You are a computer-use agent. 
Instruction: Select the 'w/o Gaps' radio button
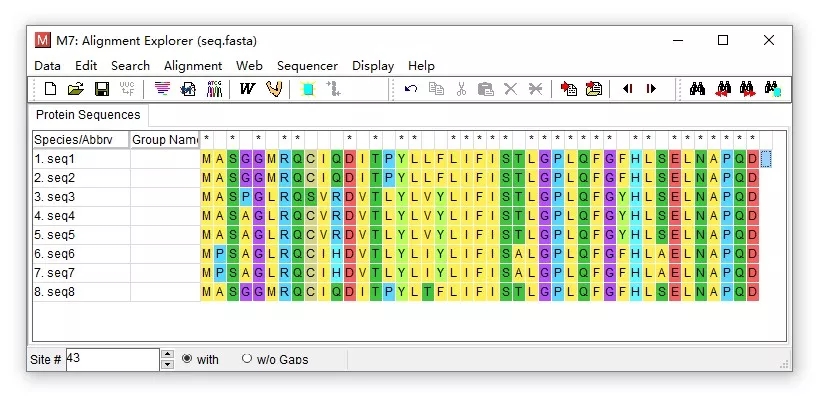pyautogui.click(x=247, y=359)
